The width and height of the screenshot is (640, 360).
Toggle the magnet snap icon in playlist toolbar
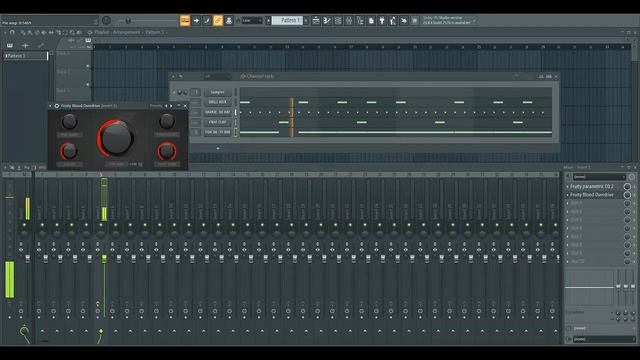click(12, 32)
